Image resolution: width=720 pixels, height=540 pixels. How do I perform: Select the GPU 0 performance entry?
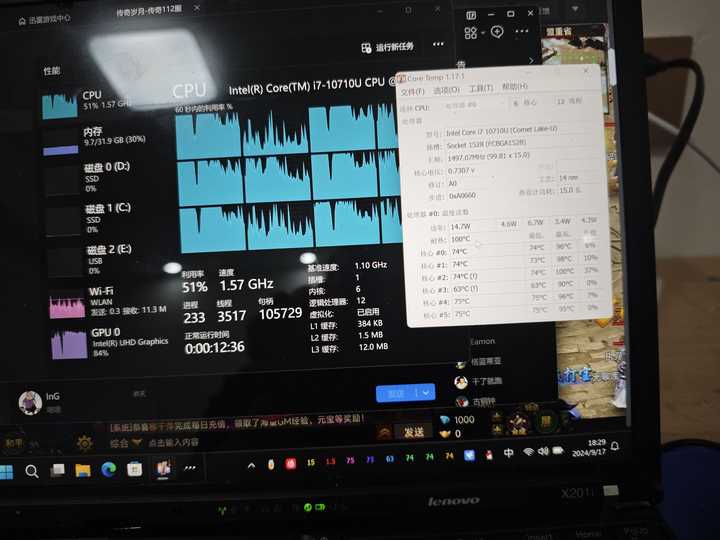coord(110,343)
